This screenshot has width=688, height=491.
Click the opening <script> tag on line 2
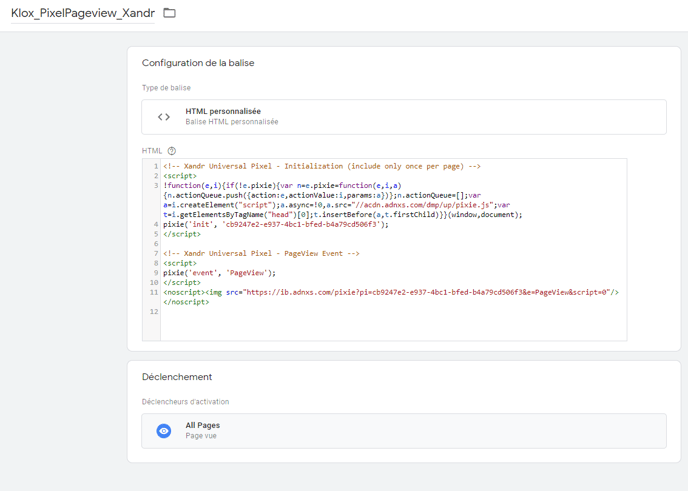[180, 176]
